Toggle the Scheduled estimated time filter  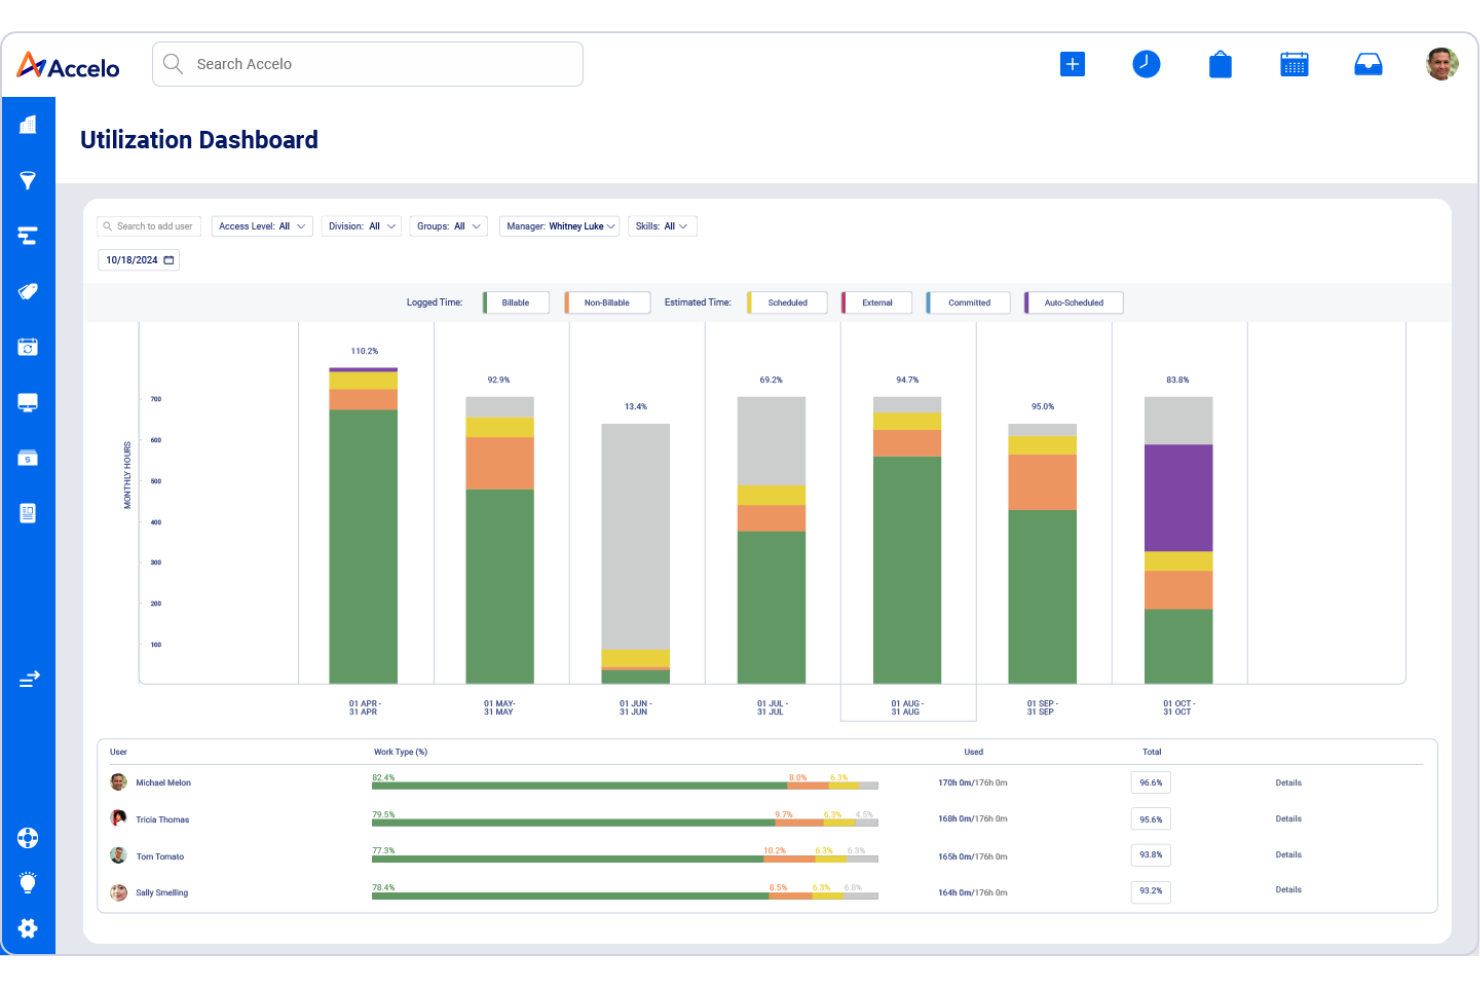787,303
